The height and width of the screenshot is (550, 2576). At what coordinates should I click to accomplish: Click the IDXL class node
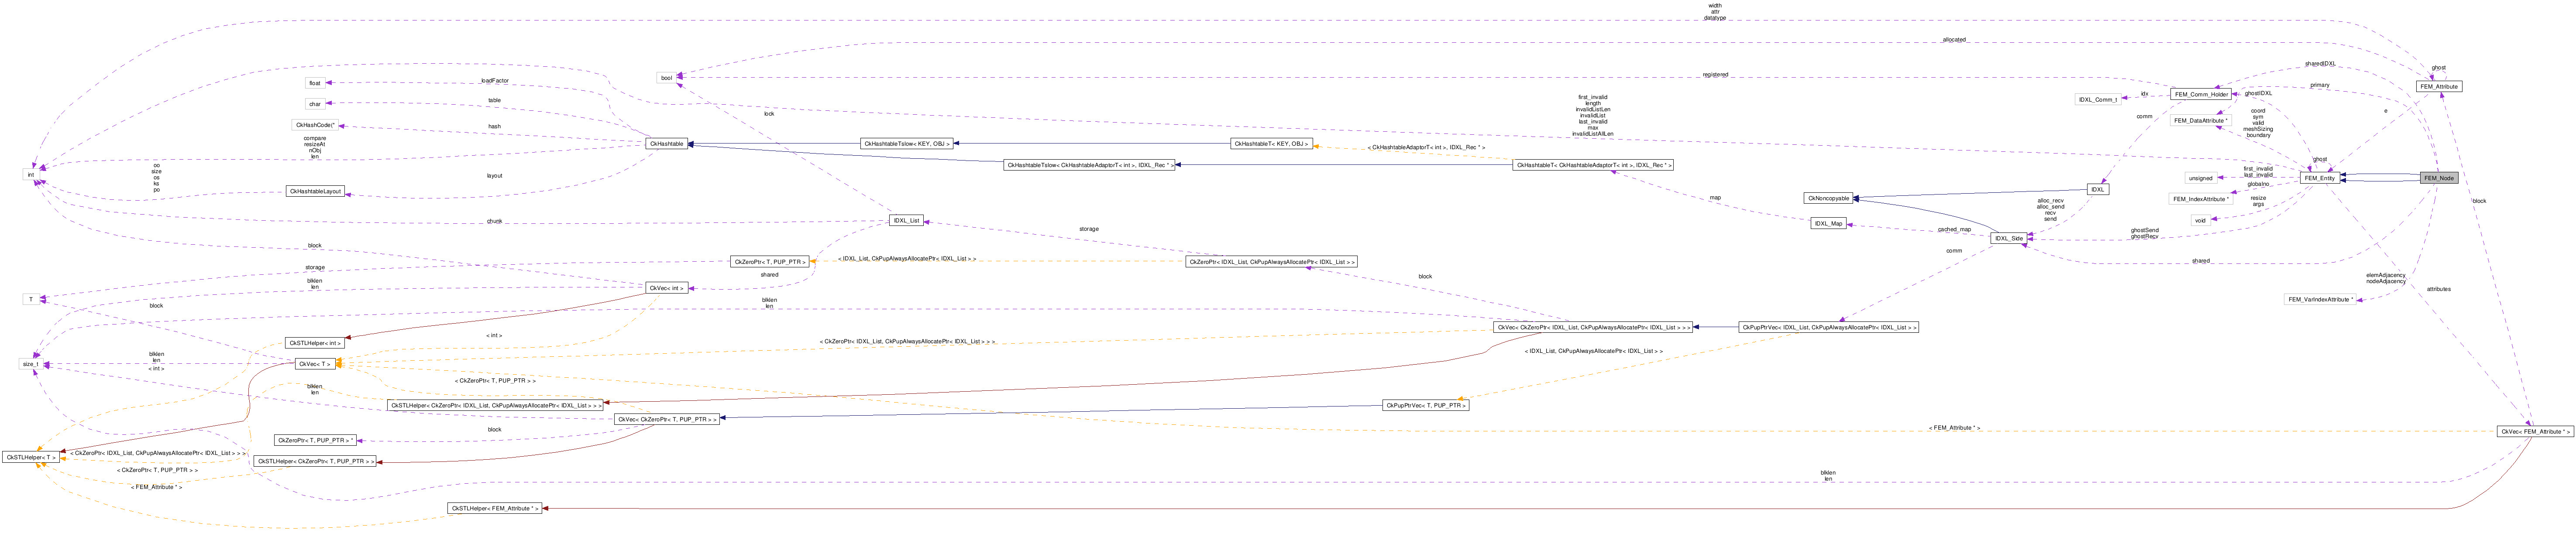[x=2097, y=189]
